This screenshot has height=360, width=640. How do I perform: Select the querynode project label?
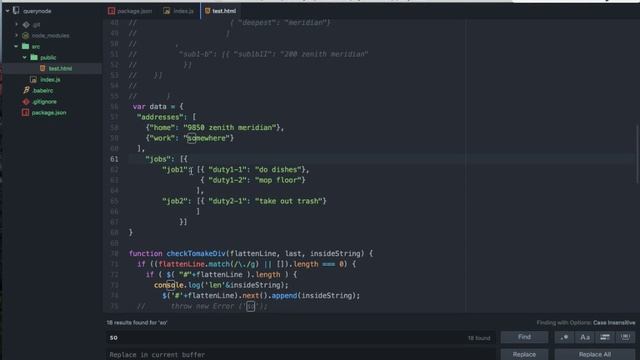click(x=37, y=11)
